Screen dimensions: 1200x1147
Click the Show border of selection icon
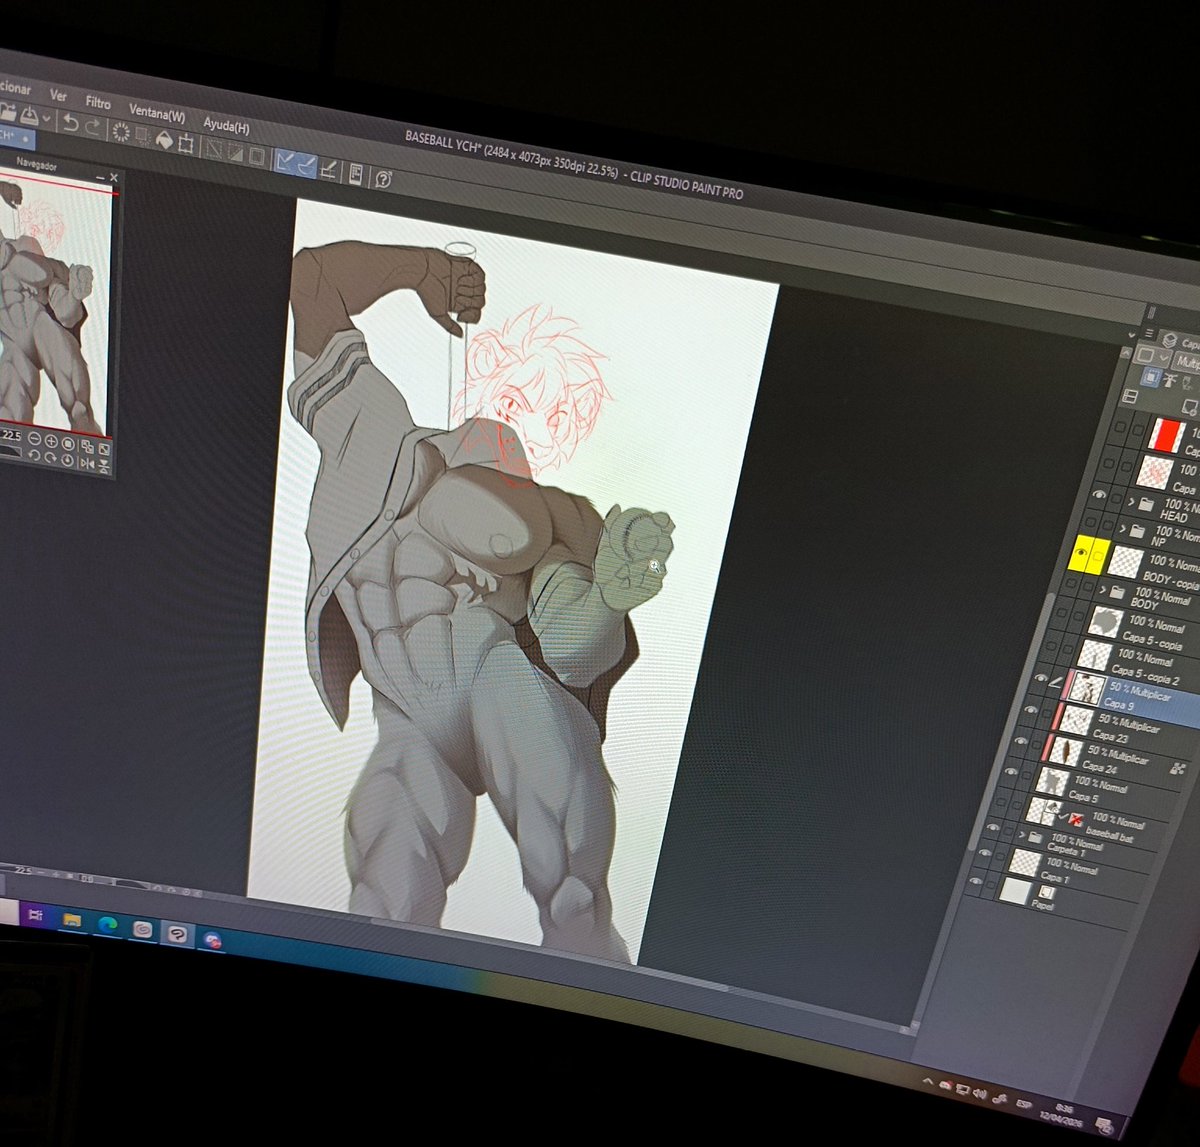coord(257,155)
